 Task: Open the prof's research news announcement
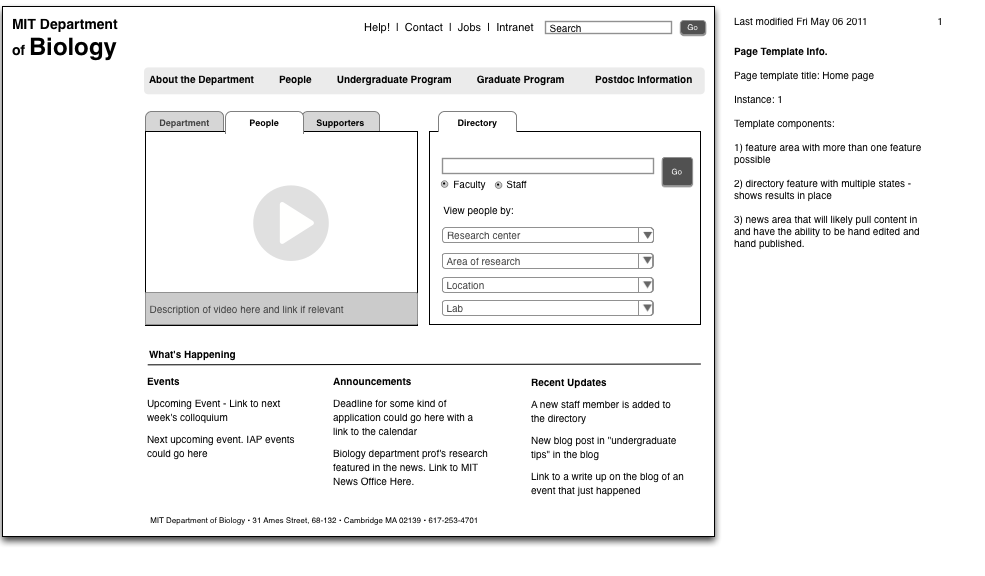(410, 467)
